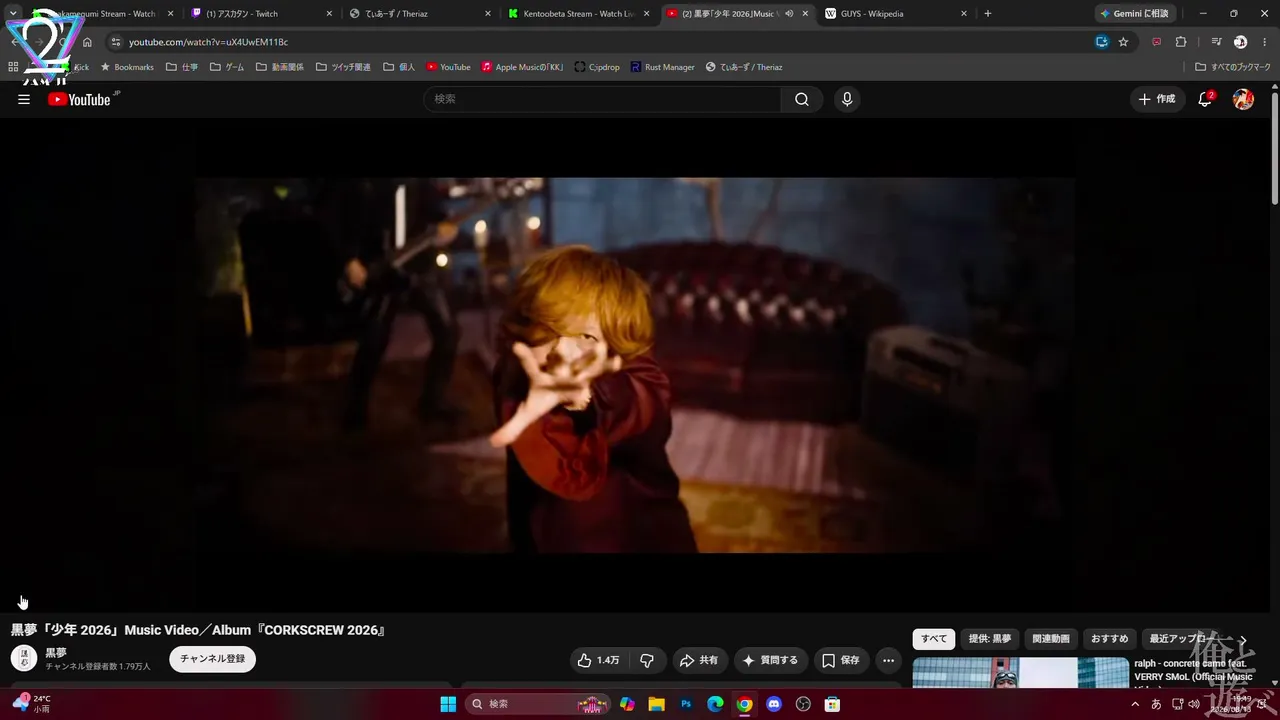Open the すべてのブックマーク folder
Viewport: 1280px width, 720px height.
pyautogui.click(x=1233, y=67)
